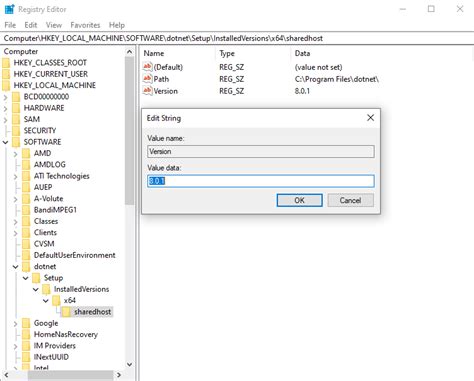The image size is (474, 381).
Task: Click the HomeNasRecovery folder icon
Action: [x=26, y=335]
